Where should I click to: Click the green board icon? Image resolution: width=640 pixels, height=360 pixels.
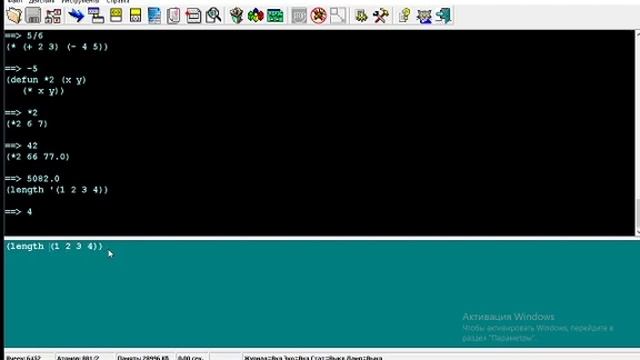tap(276, 16)
